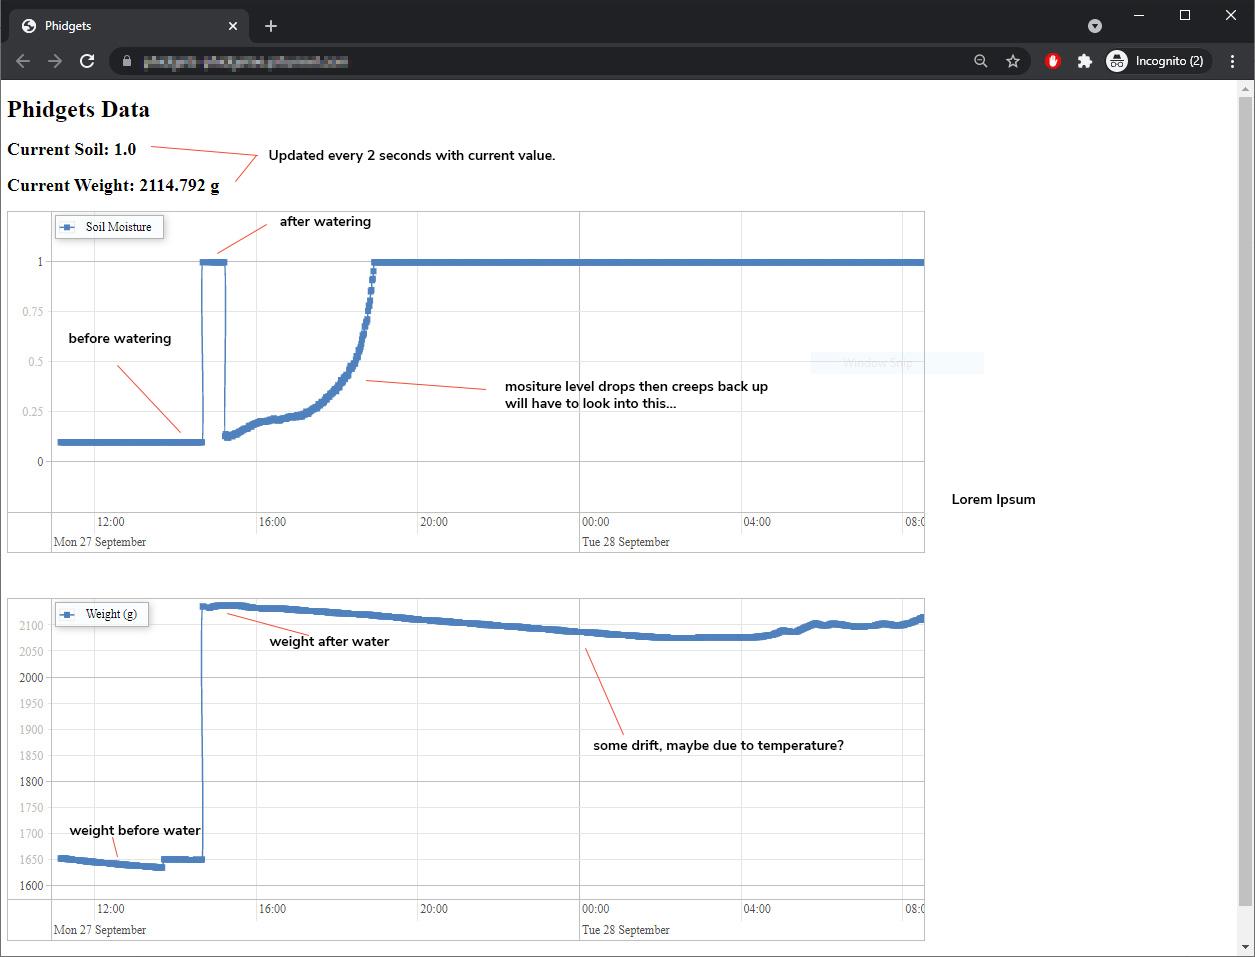Image resolution: width=1255 pixels, height=957 pixels.
Task: Bookmark this page with the star icon
Action: pos(1013,61)
